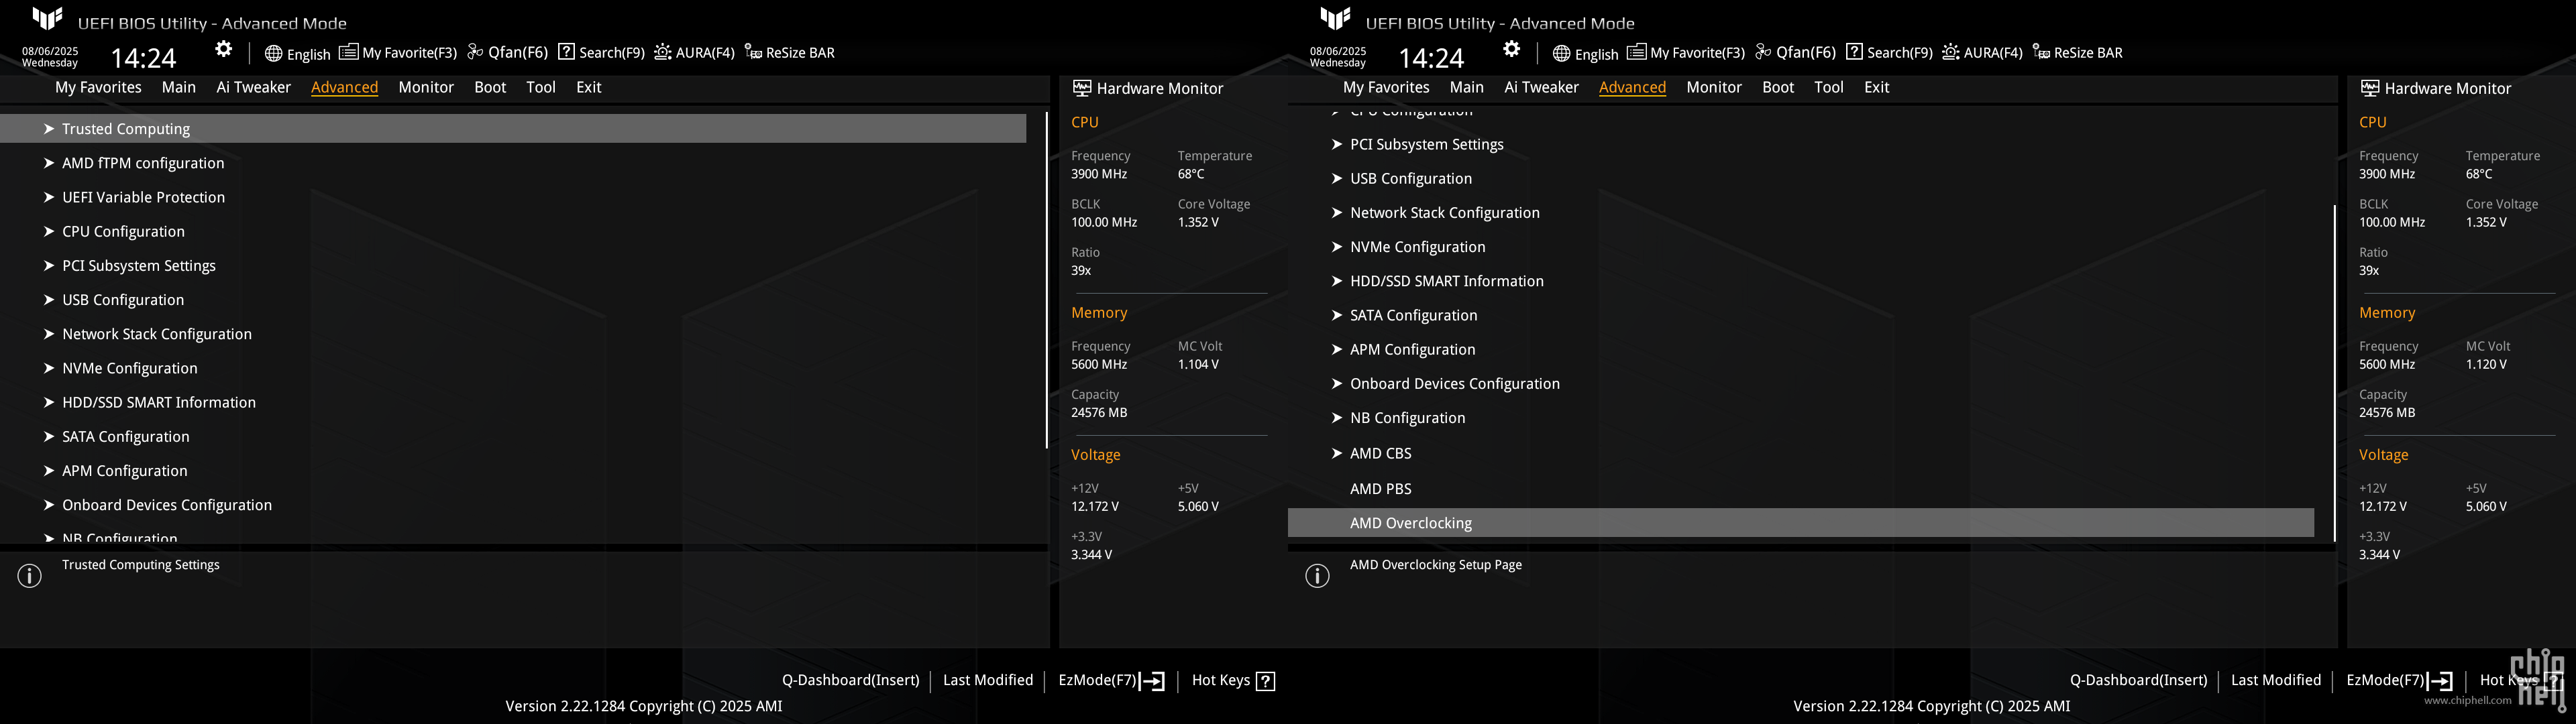Click My Favorite(F3) list icon in left screen
The height and width of the screenshot is (724, 2576).
coord(348,52)
